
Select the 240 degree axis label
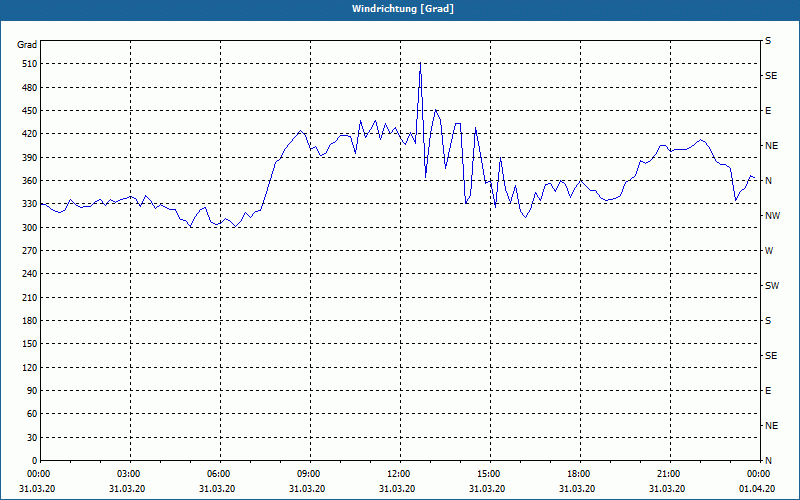(x=29, y=274)
